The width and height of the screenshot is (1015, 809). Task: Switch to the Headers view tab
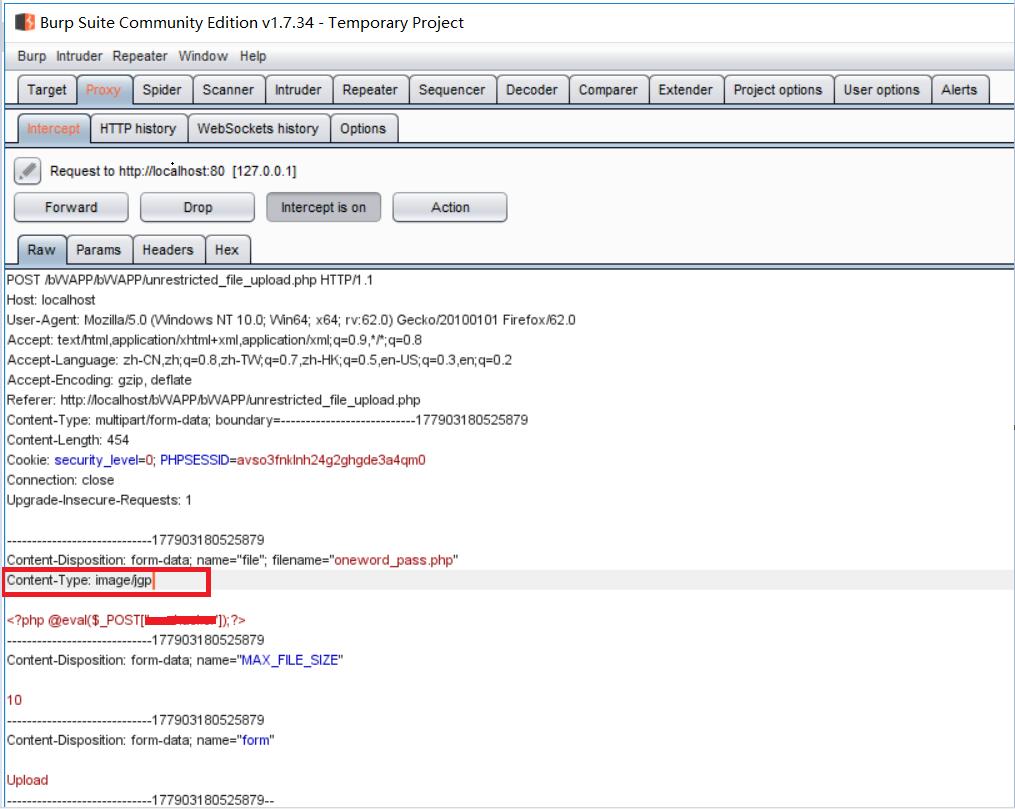pyautogui.click(x=168, y=250)
